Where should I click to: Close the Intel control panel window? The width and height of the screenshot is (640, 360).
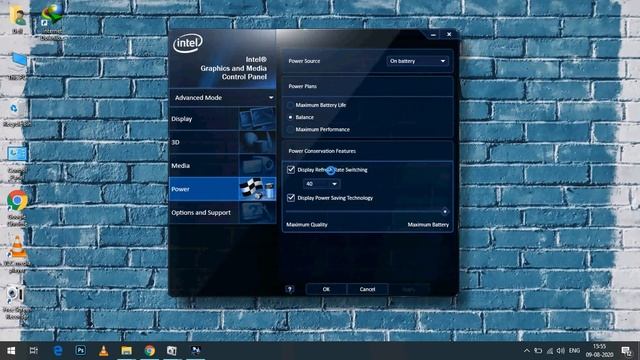(x=449, y=35)
